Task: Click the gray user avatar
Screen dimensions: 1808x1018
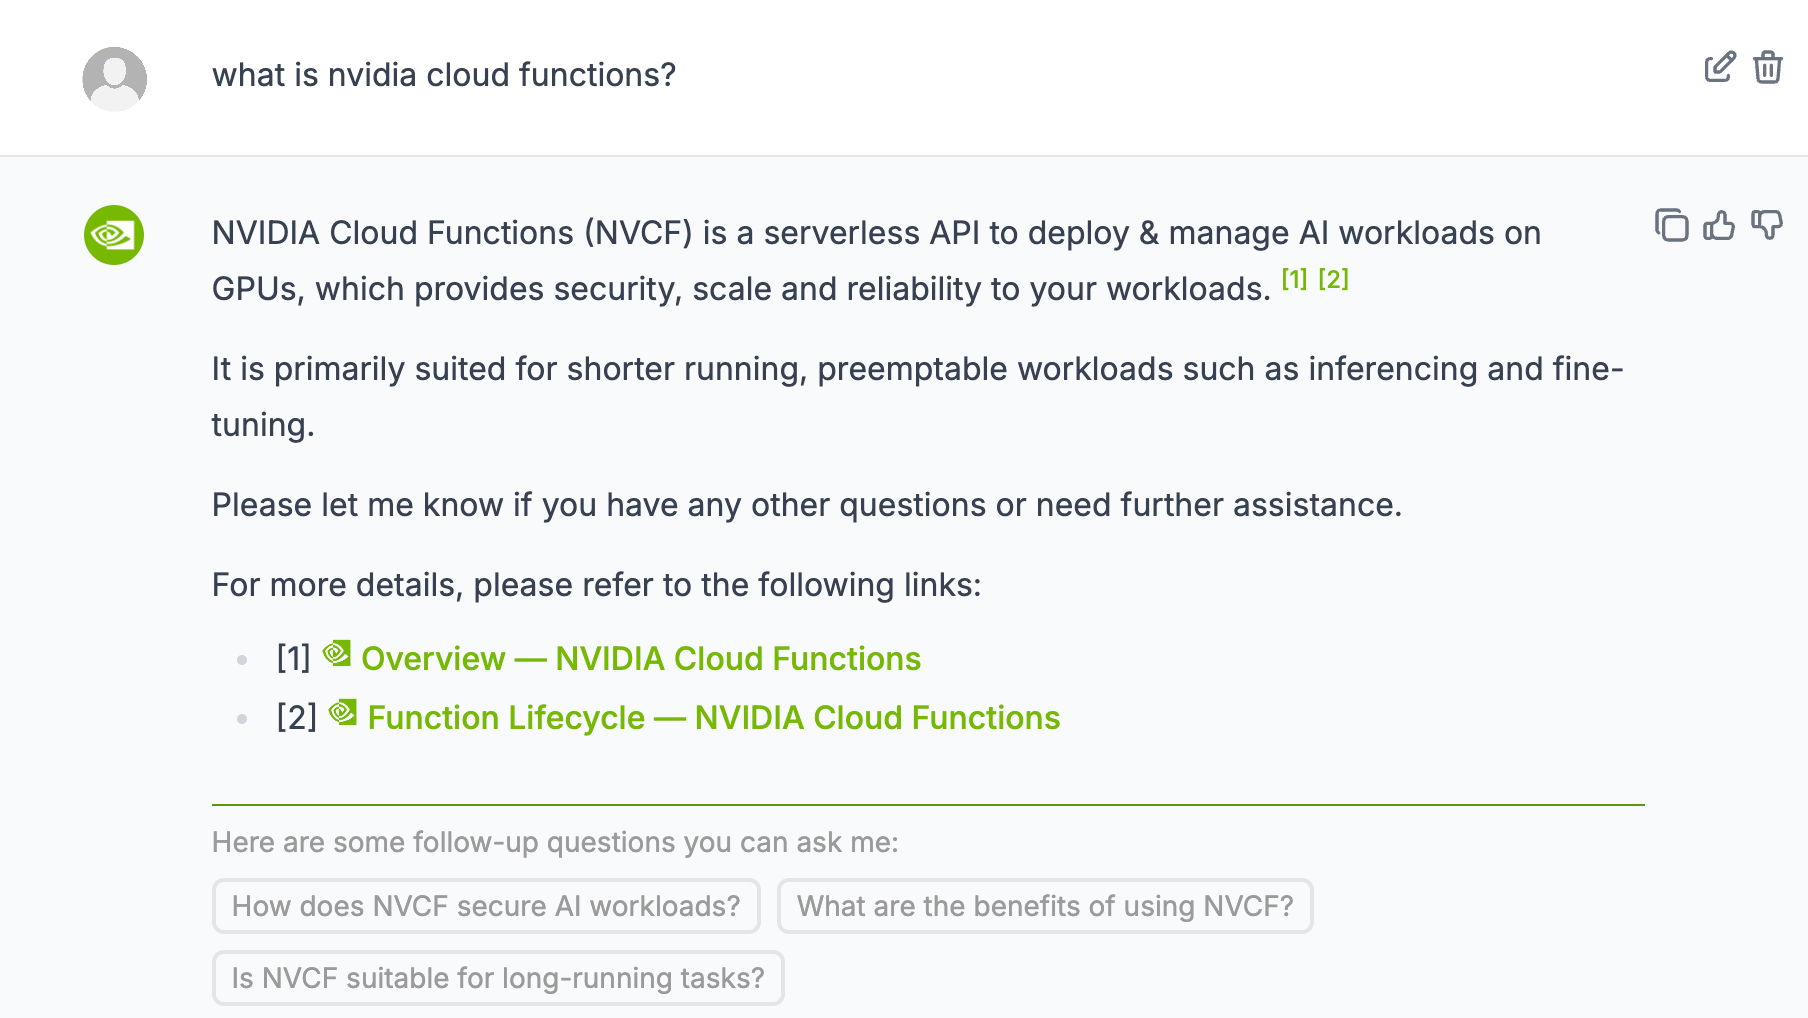Action: pos(115,79)
